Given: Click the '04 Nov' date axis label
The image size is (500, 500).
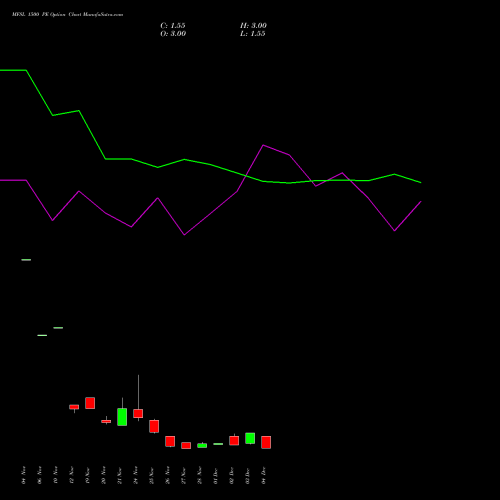Looking at the screenshot, I should pyautogui.click(x=24, y=475).
